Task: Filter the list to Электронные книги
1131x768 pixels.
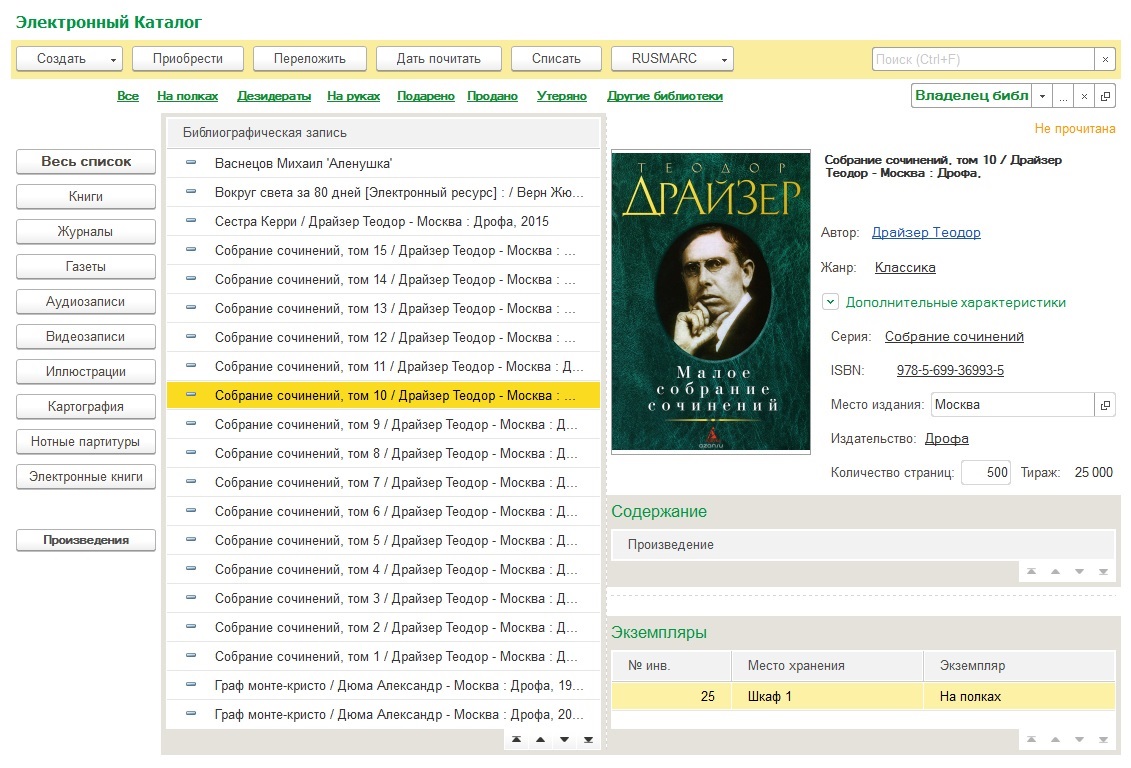Action: (x=86, y=476)
